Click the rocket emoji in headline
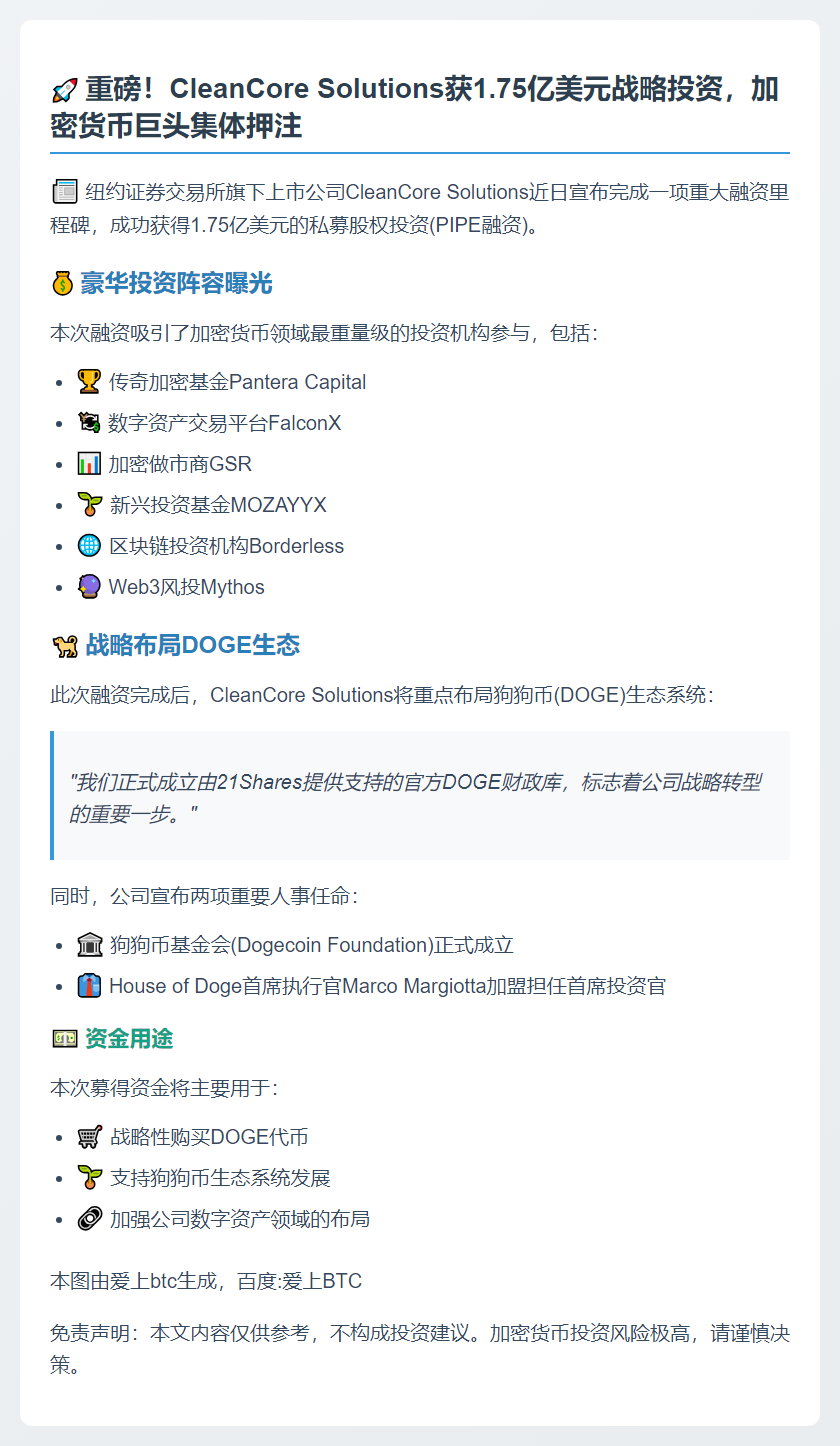The width and height of the screenshot is (840, 1446). tap(64, 90)
